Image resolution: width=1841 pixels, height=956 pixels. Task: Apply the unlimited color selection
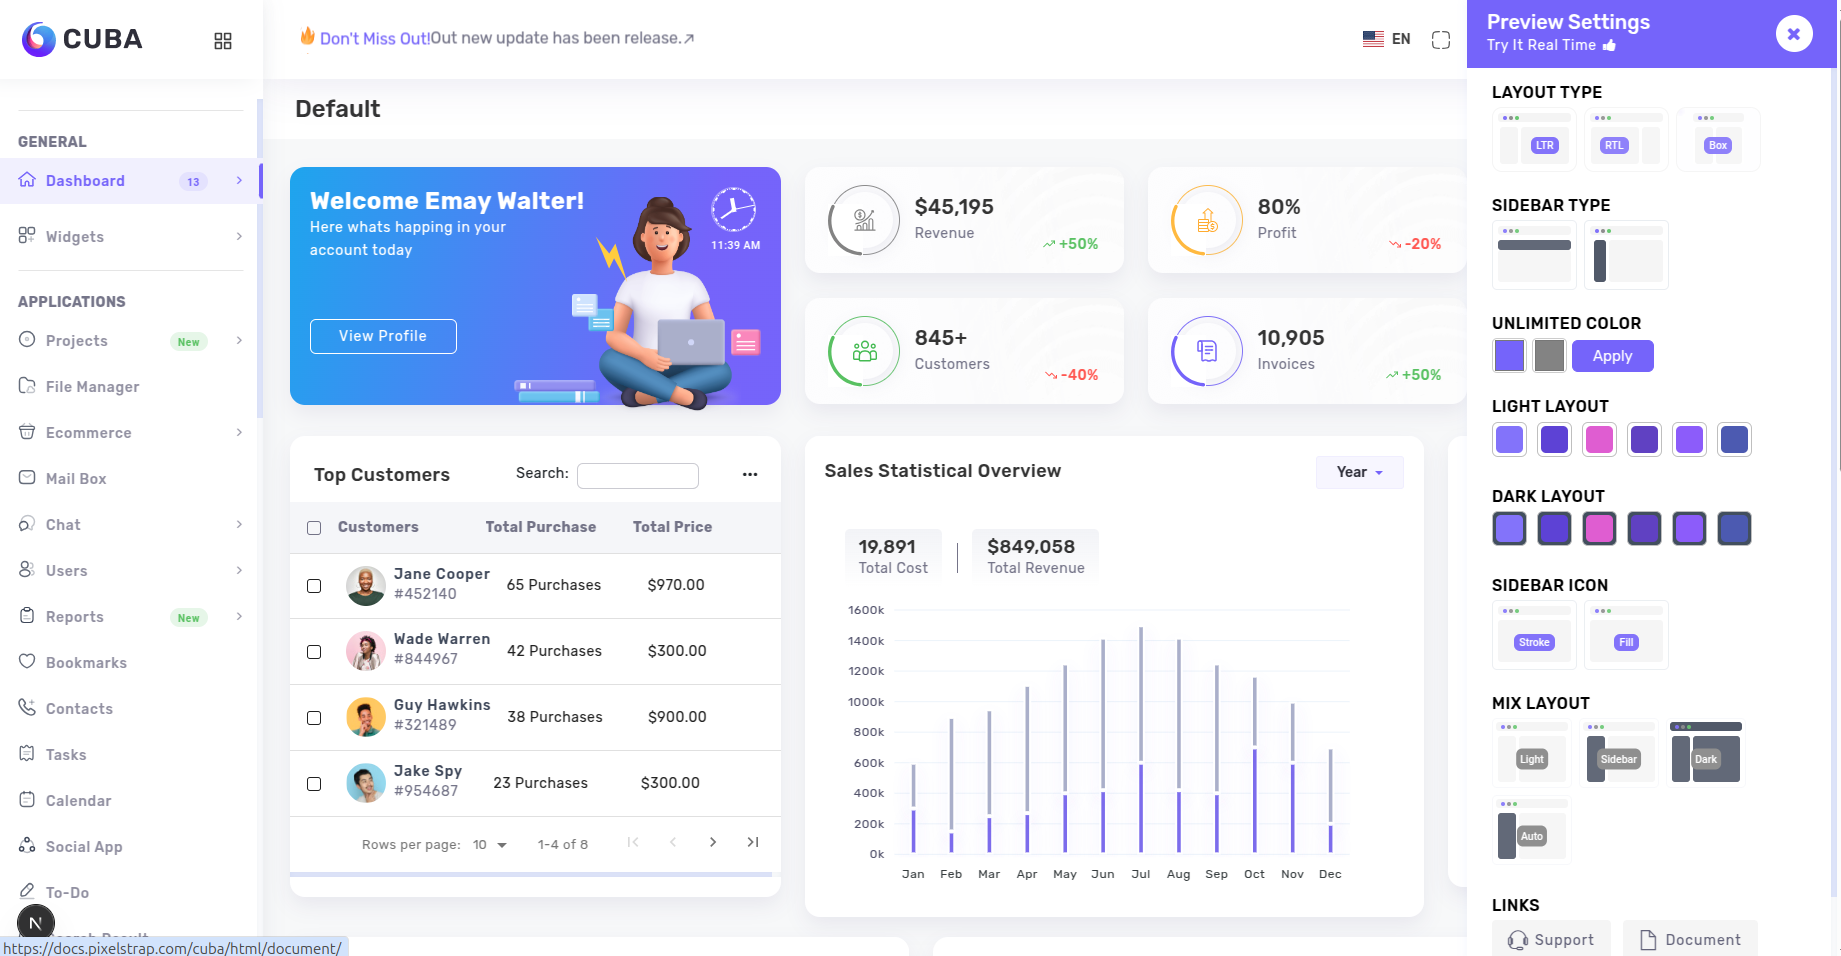click(1612, 356)
